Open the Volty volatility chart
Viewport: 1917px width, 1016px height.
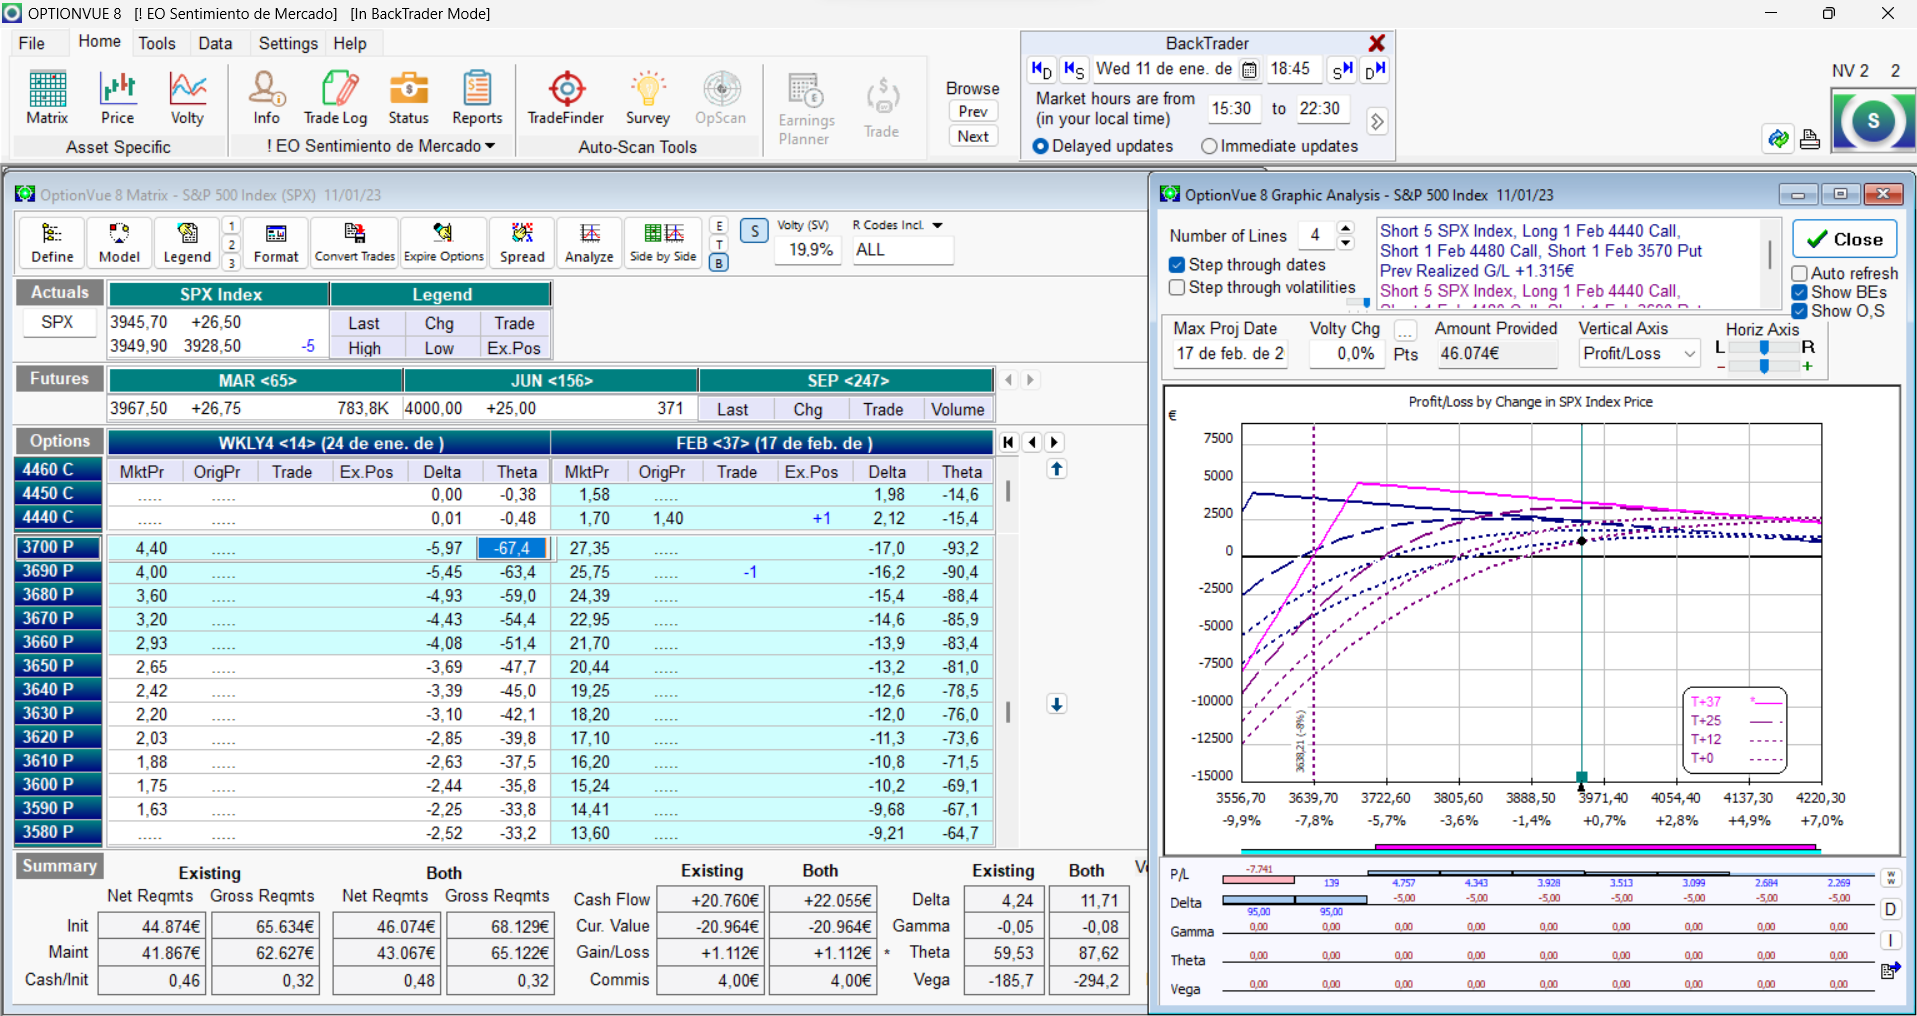[187, 98]
